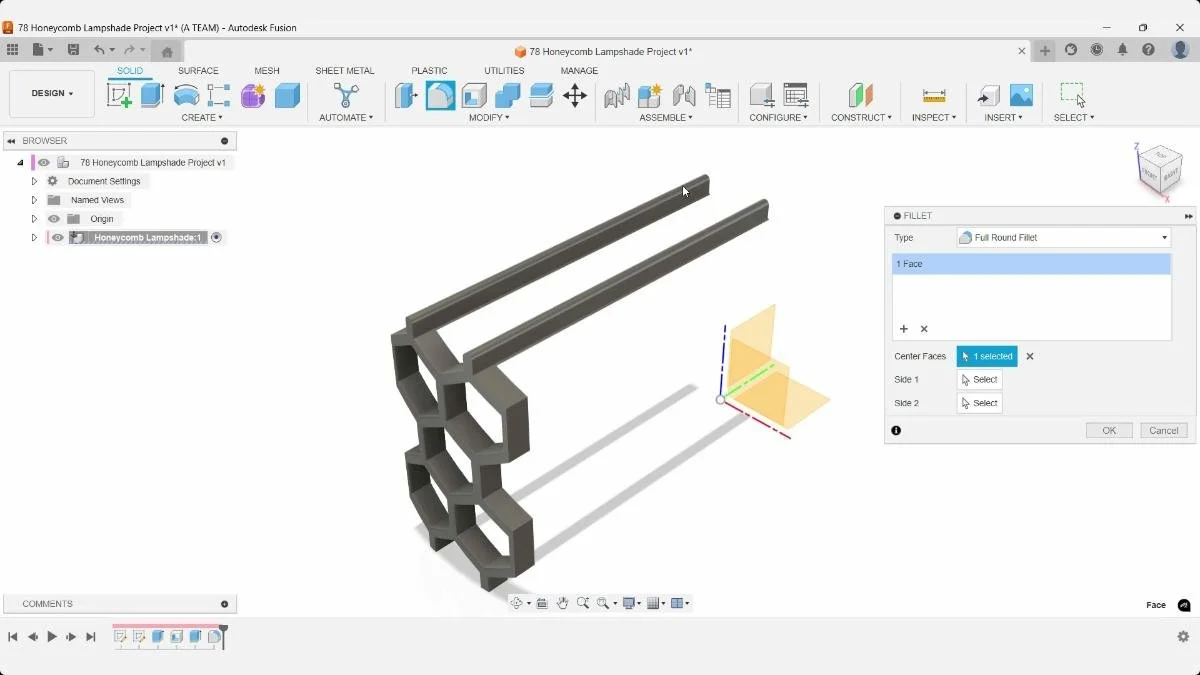
Task: Activate the window Select tool icon
Action: [x=1073, y=95]
